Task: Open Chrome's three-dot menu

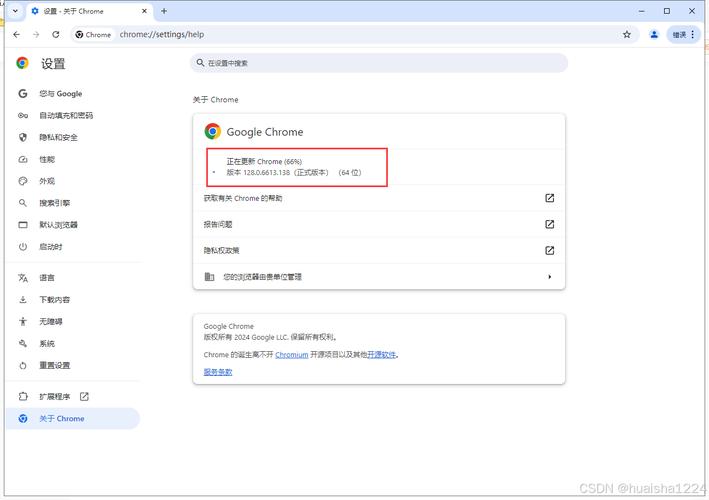Action: point(692,34)
